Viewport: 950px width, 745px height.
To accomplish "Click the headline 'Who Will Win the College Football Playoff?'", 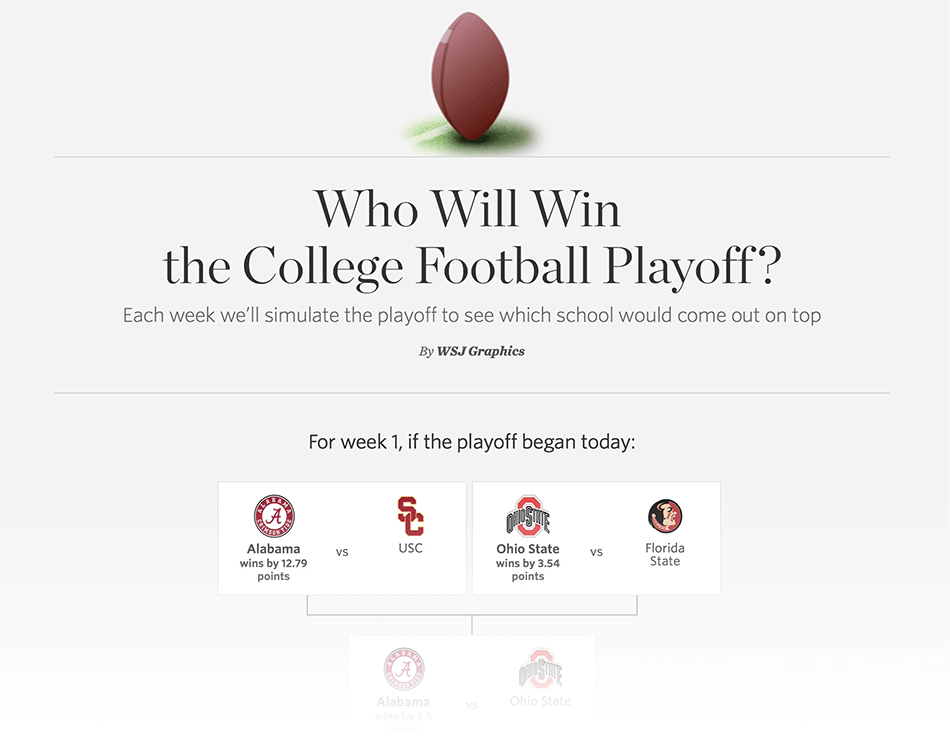I will [472, 236].
